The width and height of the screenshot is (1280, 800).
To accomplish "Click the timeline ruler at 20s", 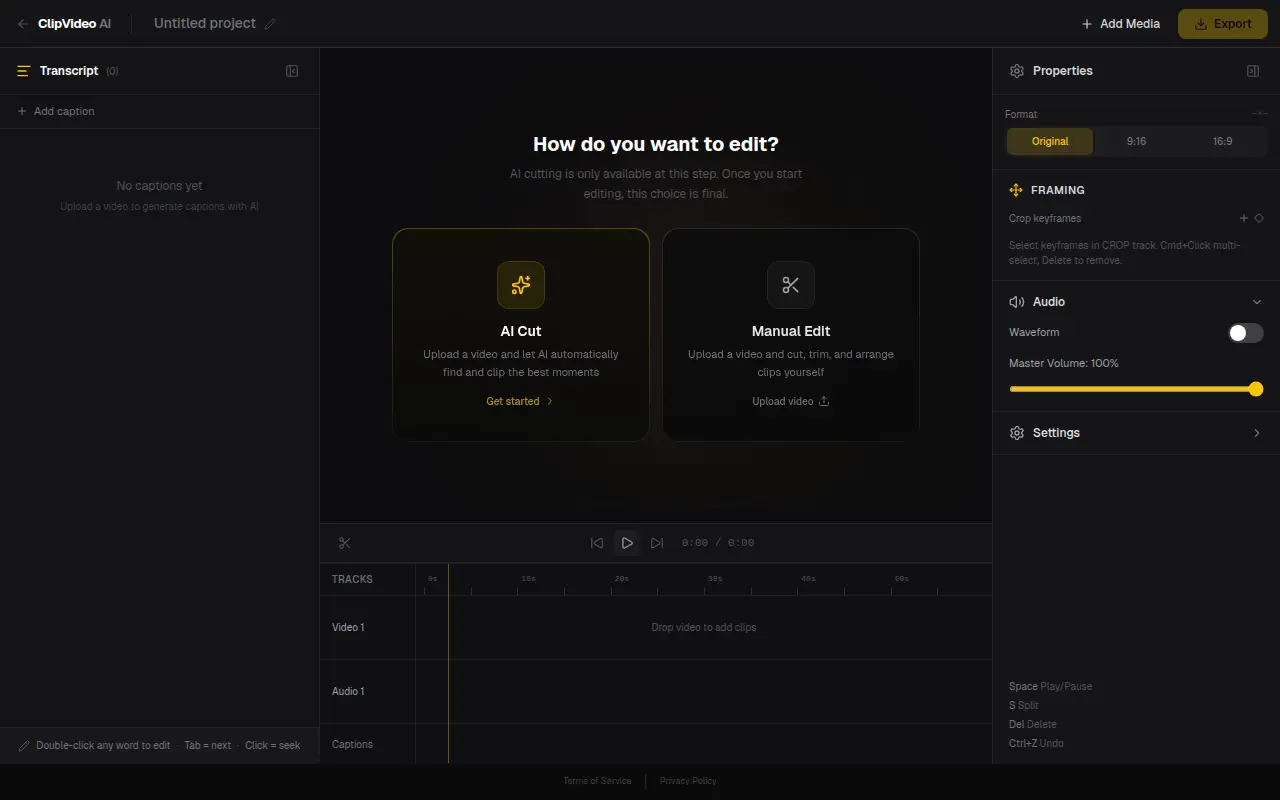I will (x=621, y=580).
